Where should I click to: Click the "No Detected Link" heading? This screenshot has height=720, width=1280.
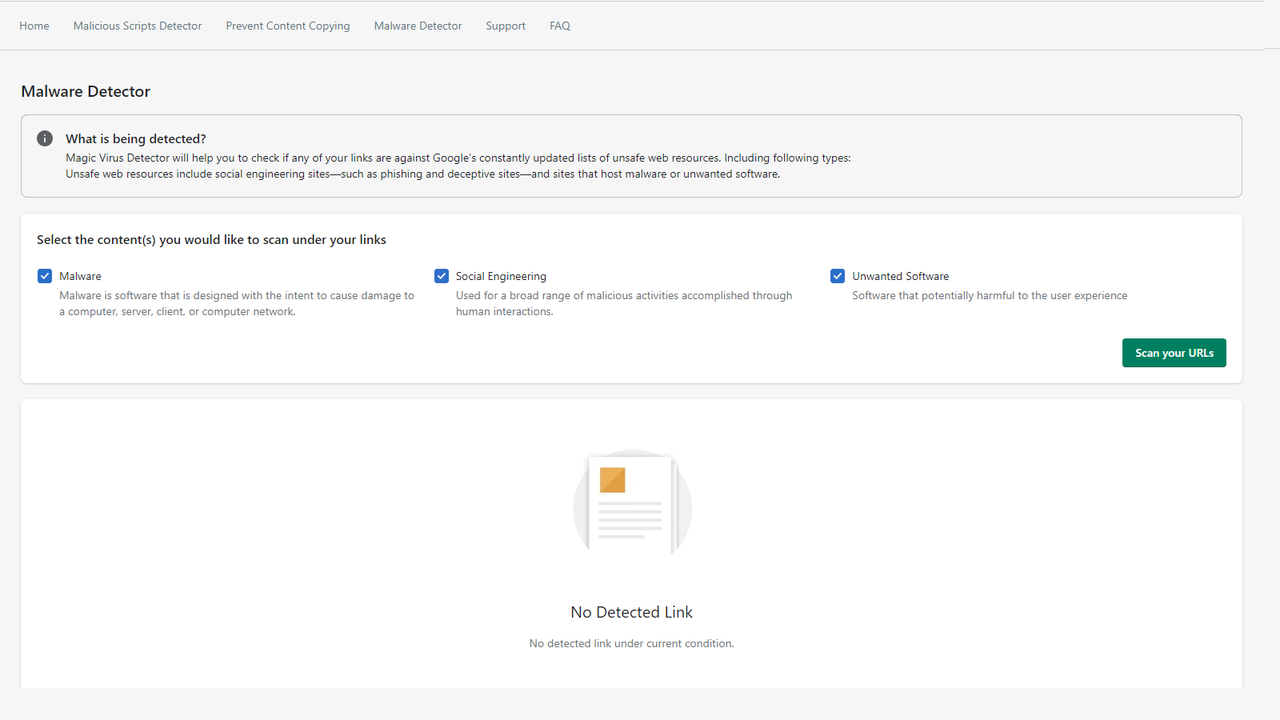(x=631, y=612)
